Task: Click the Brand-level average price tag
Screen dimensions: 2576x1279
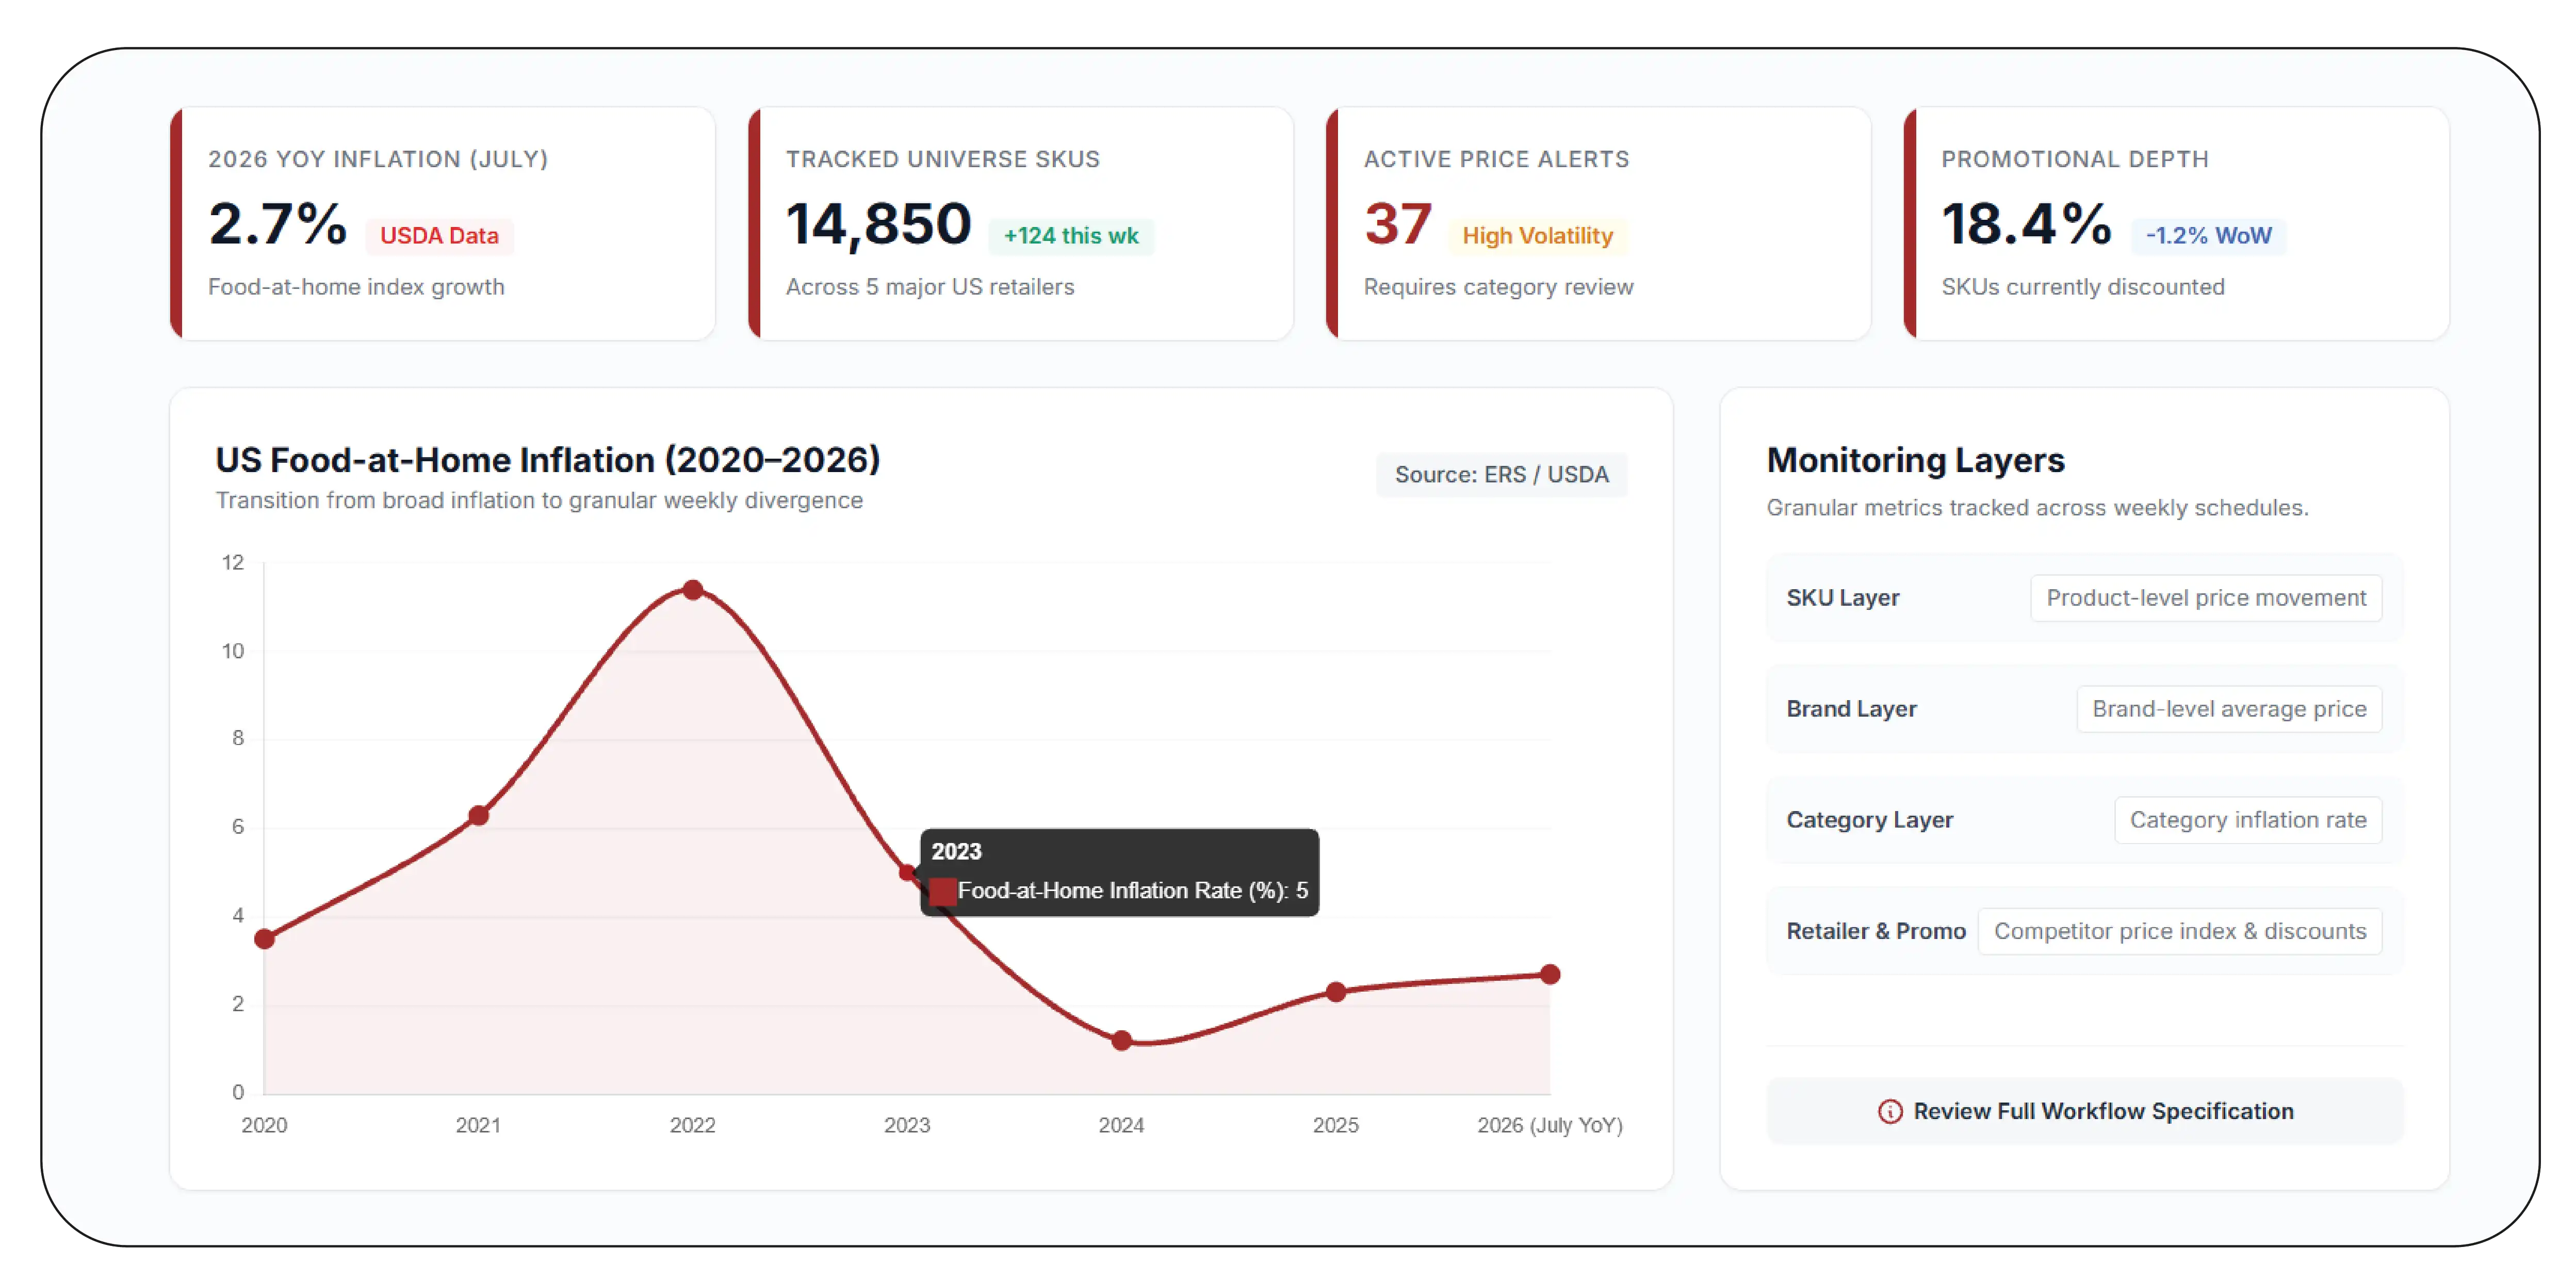Action: (x=2229, y=709)
